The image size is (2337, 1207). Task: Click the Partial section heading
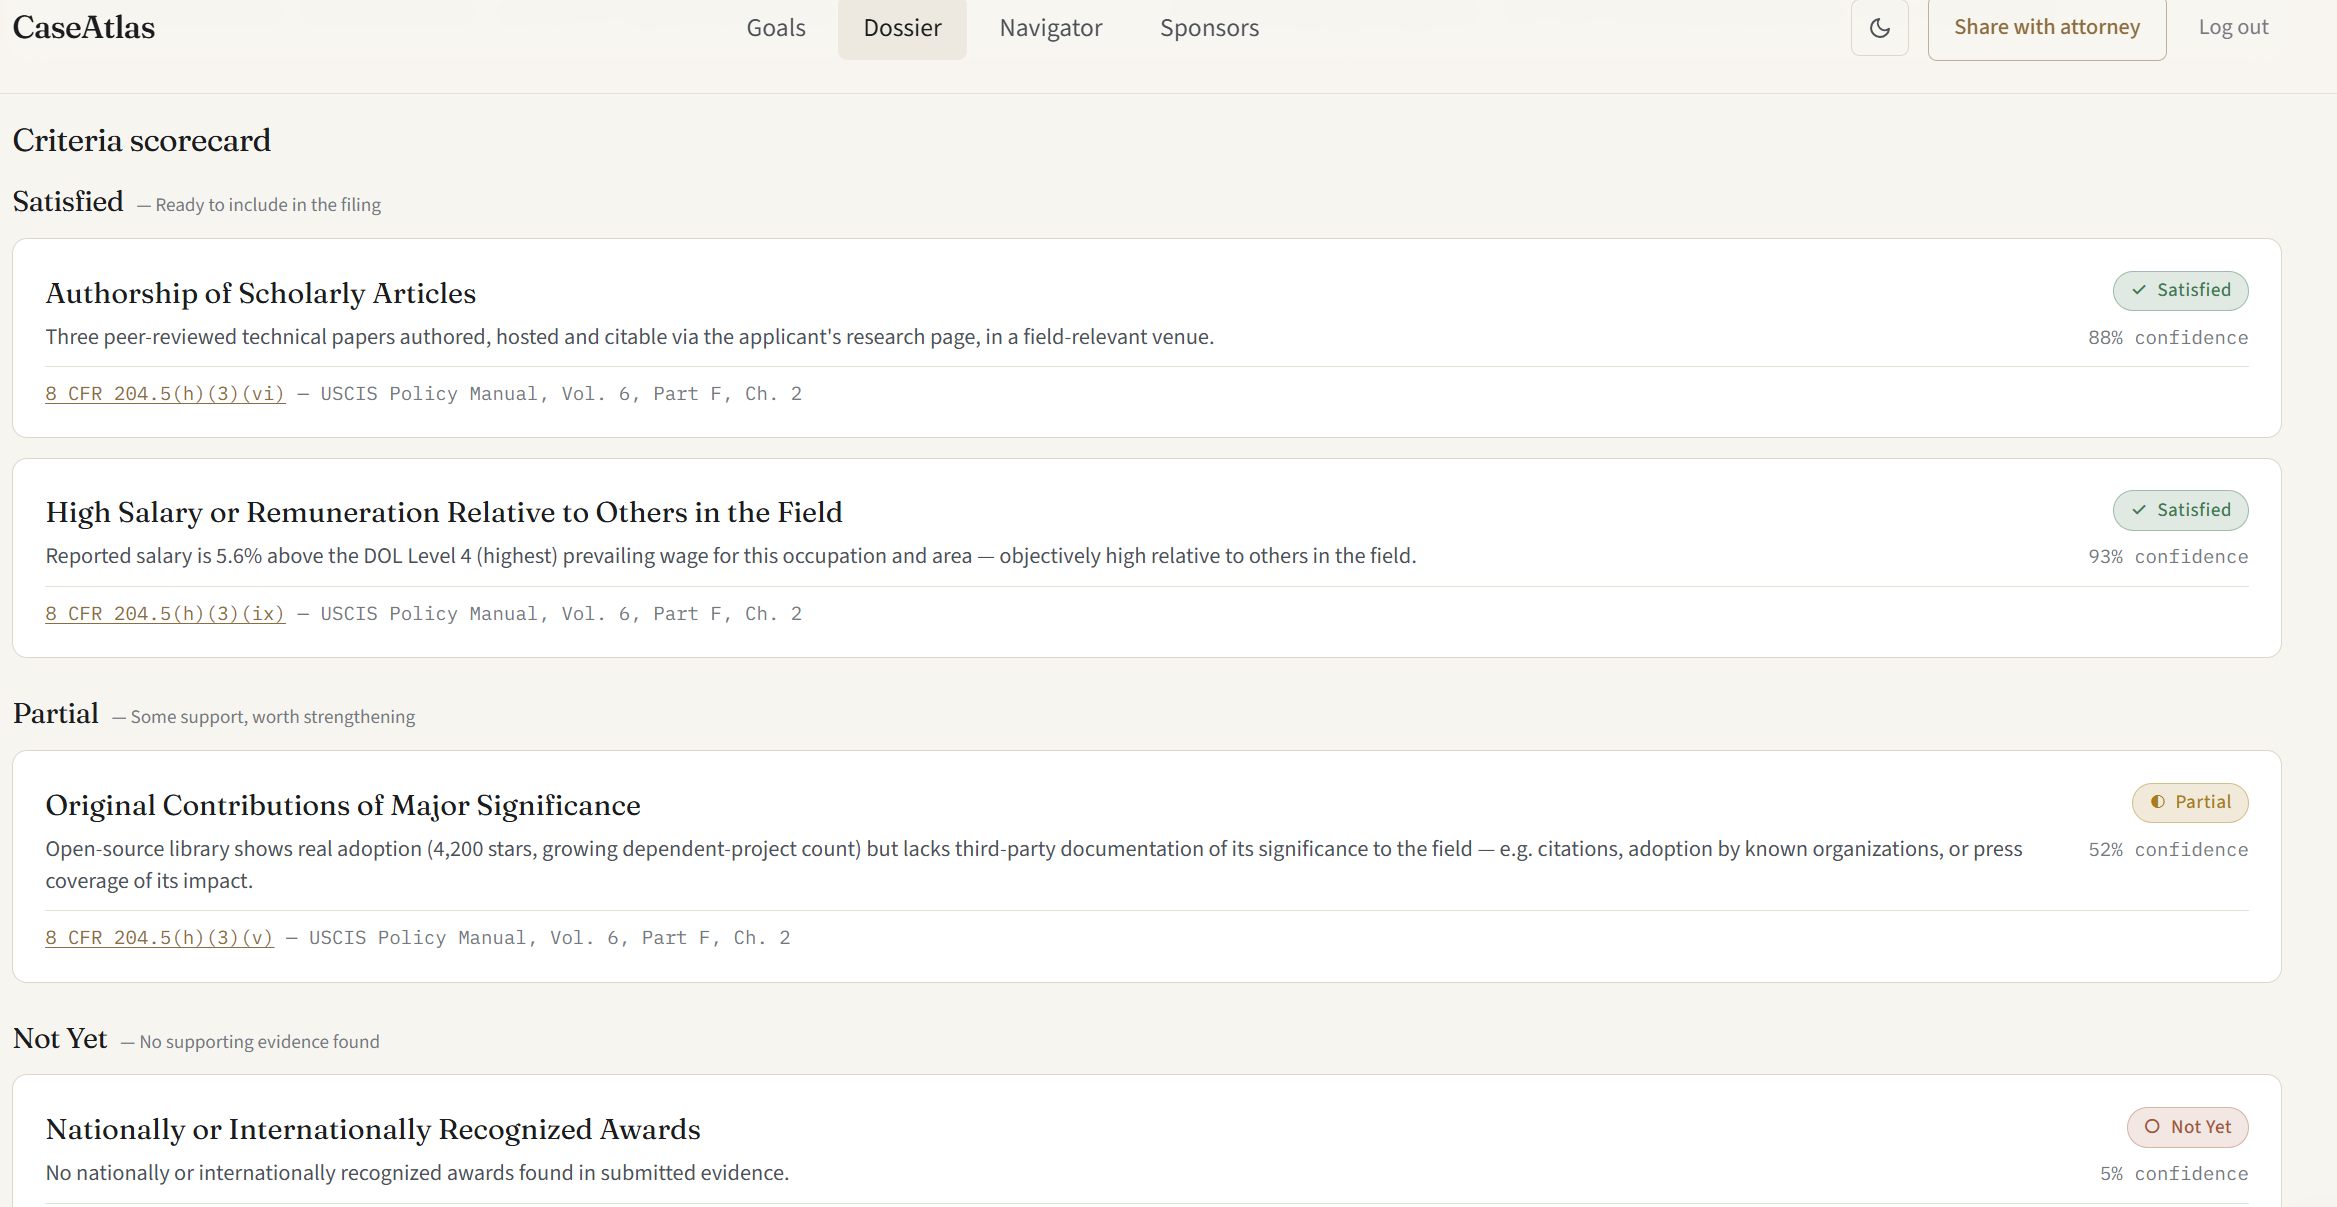click(56, 714)
